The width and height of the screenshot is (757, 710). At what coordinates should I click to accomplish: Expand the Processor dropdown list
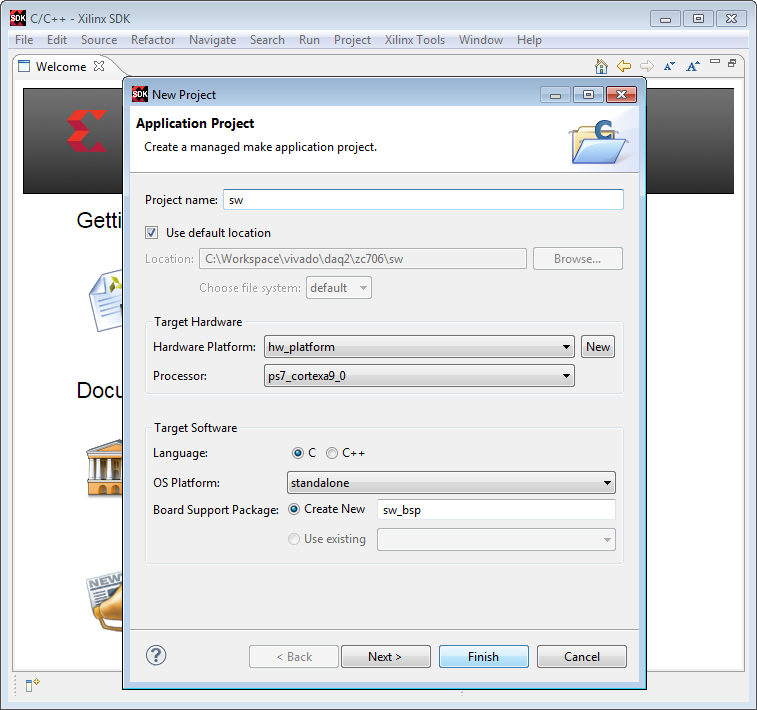tap(419, 376)
